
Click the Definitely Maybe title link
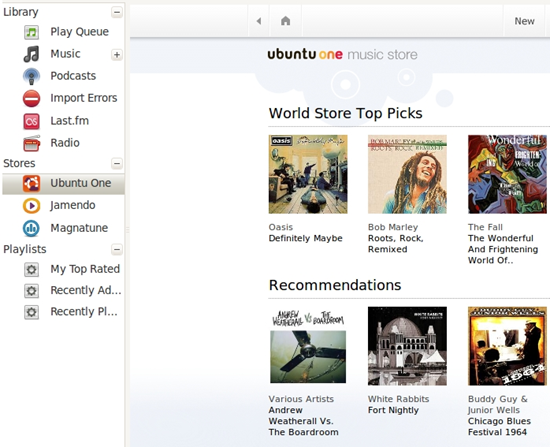pyautogui.click(x=306, y=239)
